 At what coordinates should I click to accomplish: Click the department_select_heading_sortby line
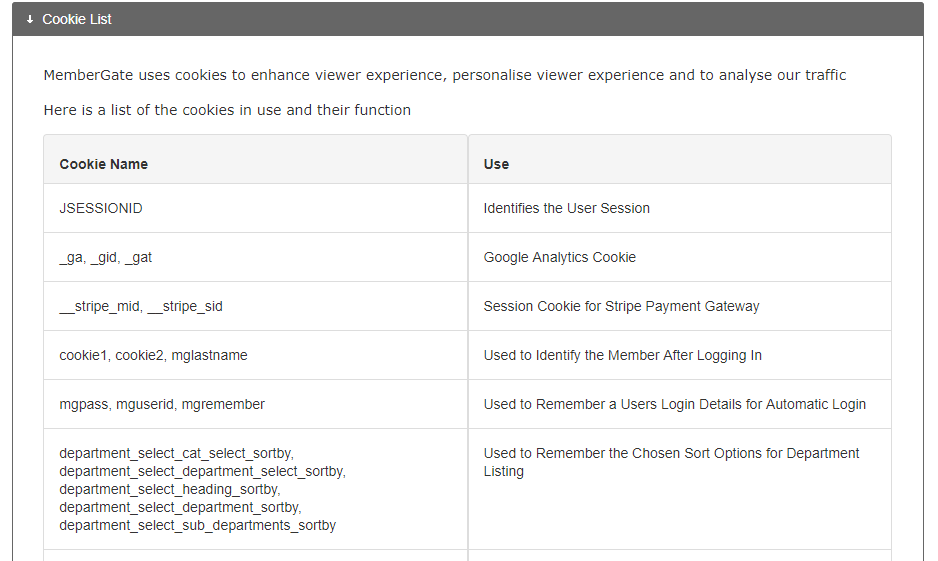pyautogui.click(x=169, y=489)
